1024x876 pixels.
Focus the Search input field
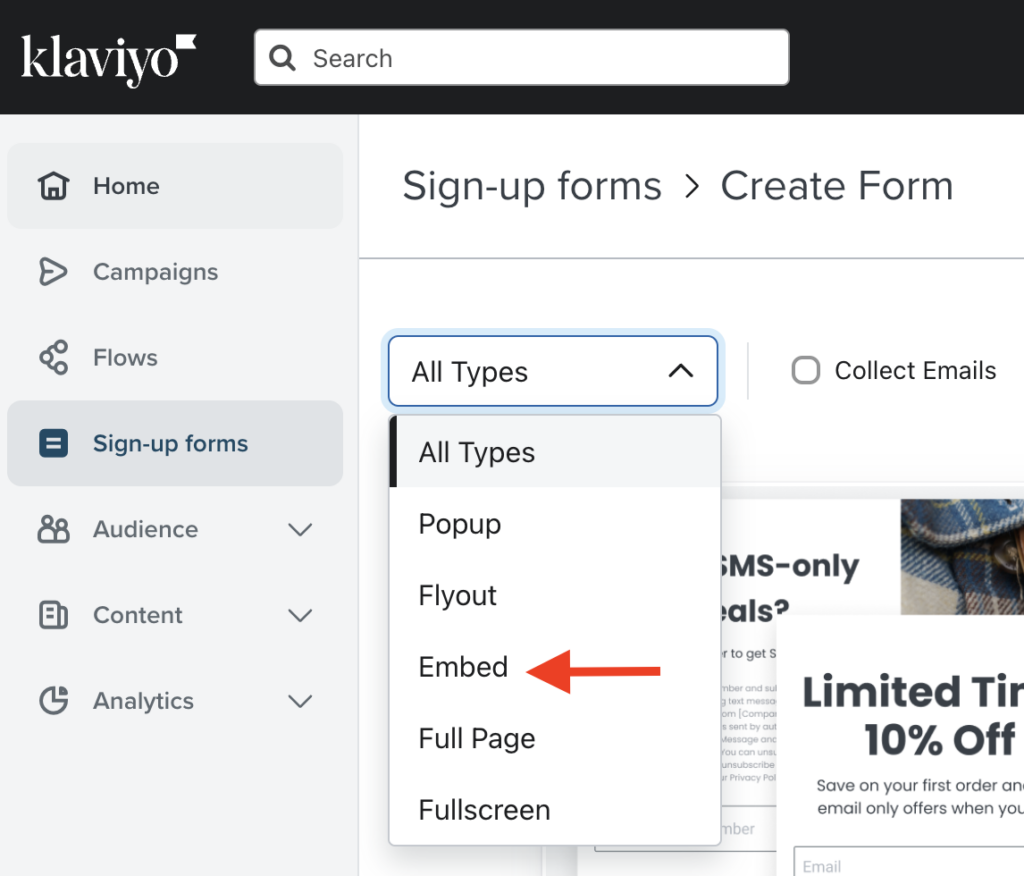521,57
